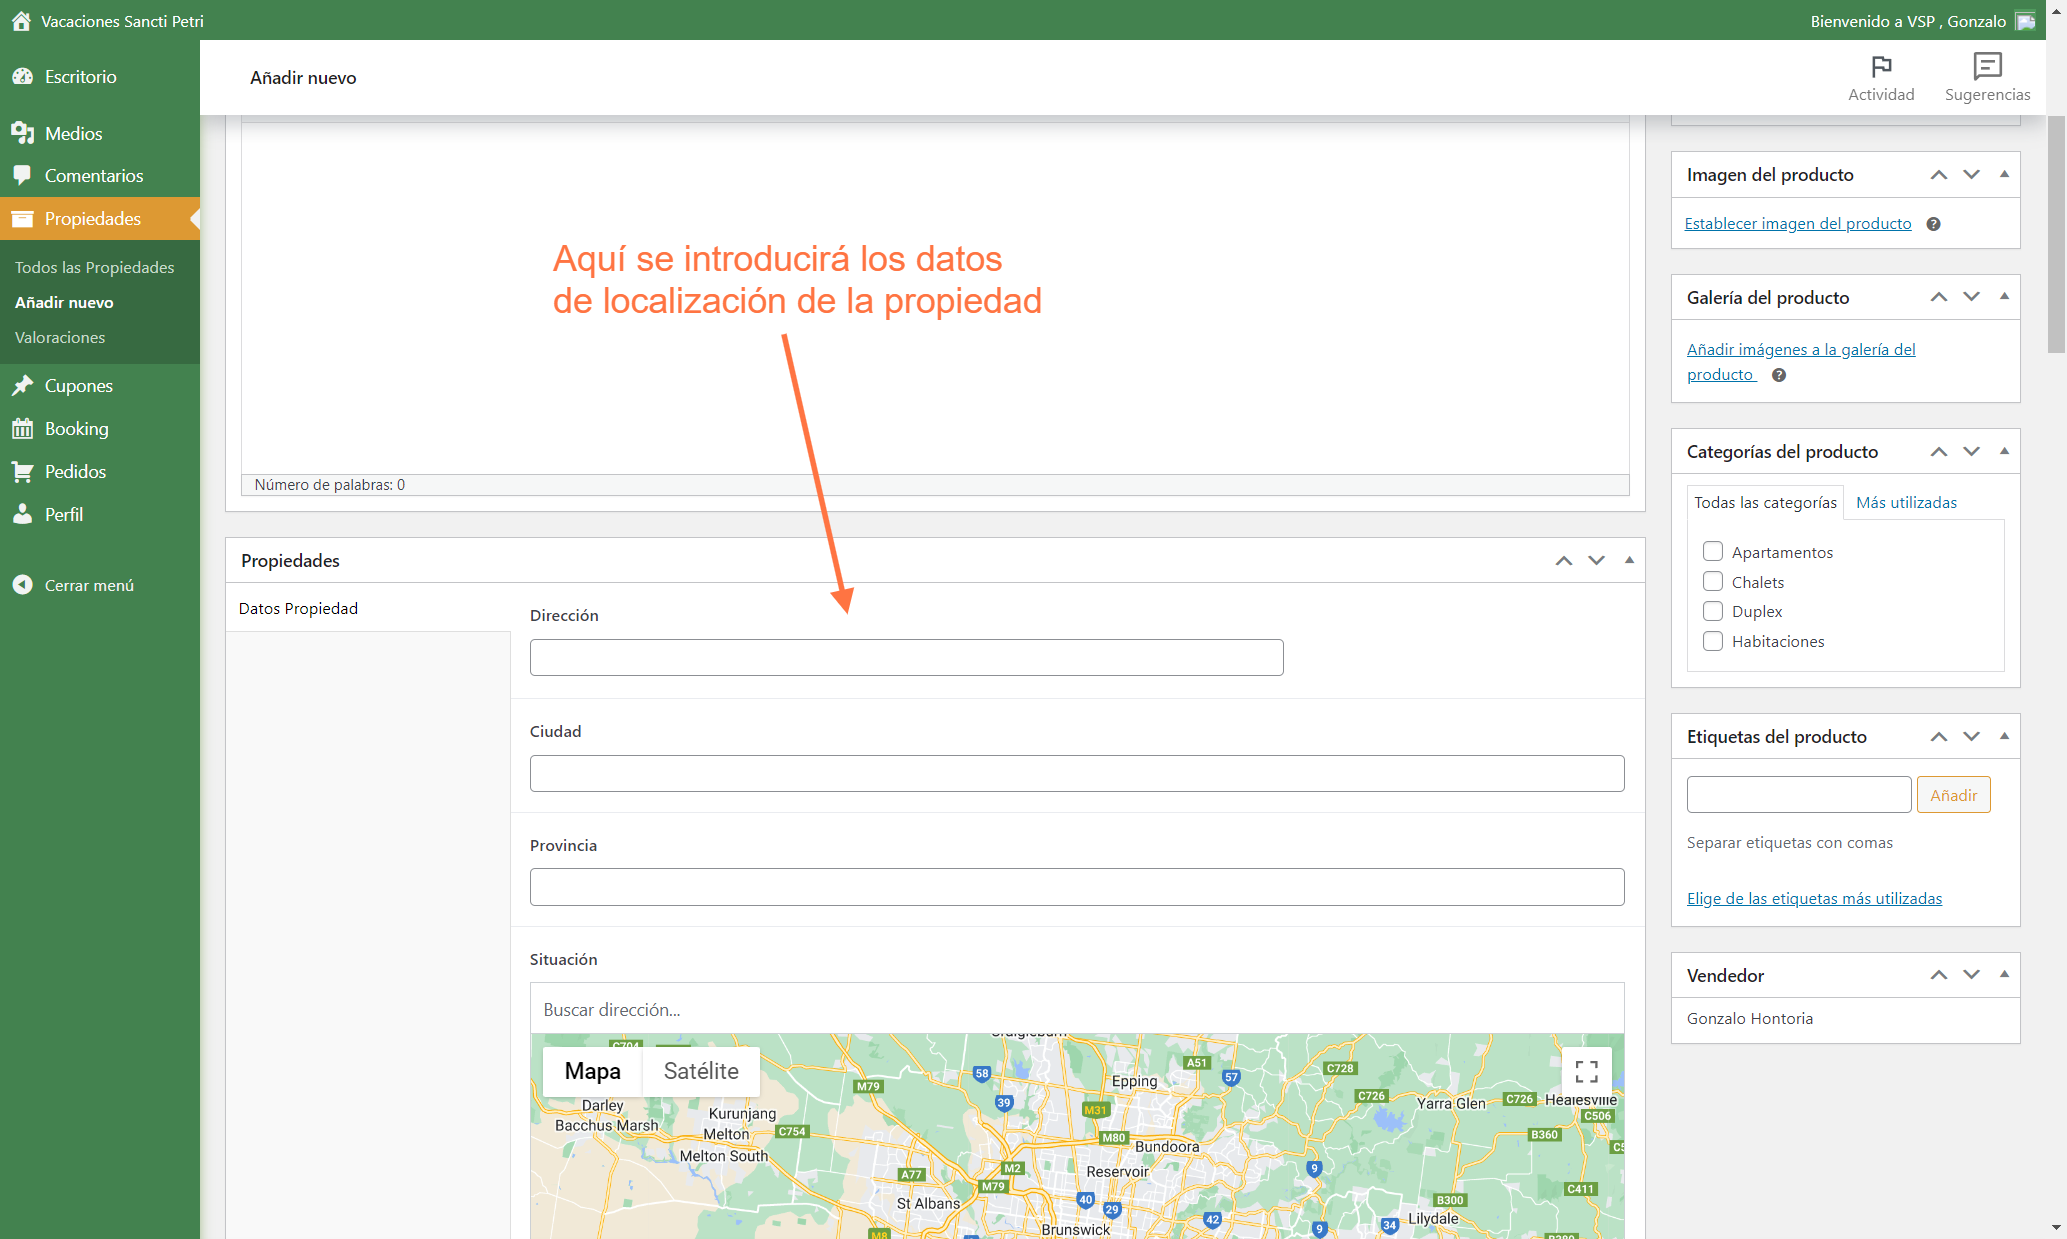2067x1239 pixels.
Task: Open the Escritorio dashboard icon
Action: click(x=22, y=77)
